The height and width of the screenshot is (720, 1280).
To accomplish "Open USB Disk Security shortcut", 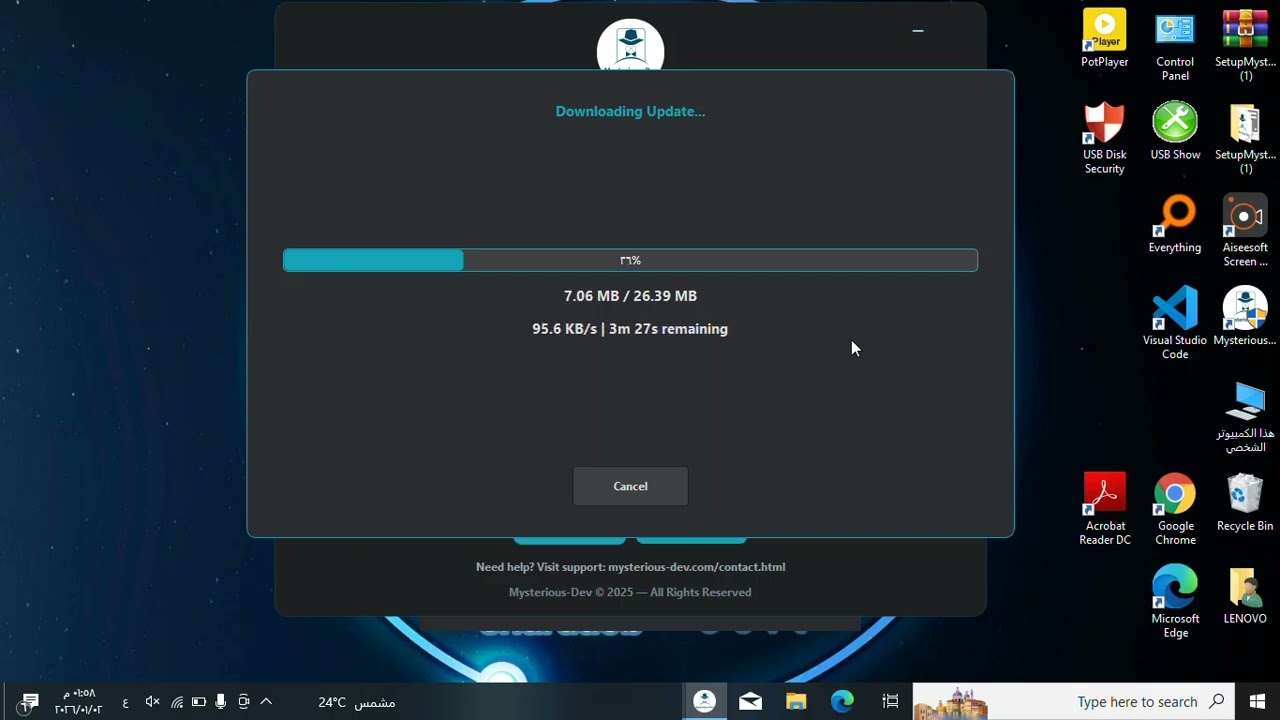I will [x=1104, y=138].
